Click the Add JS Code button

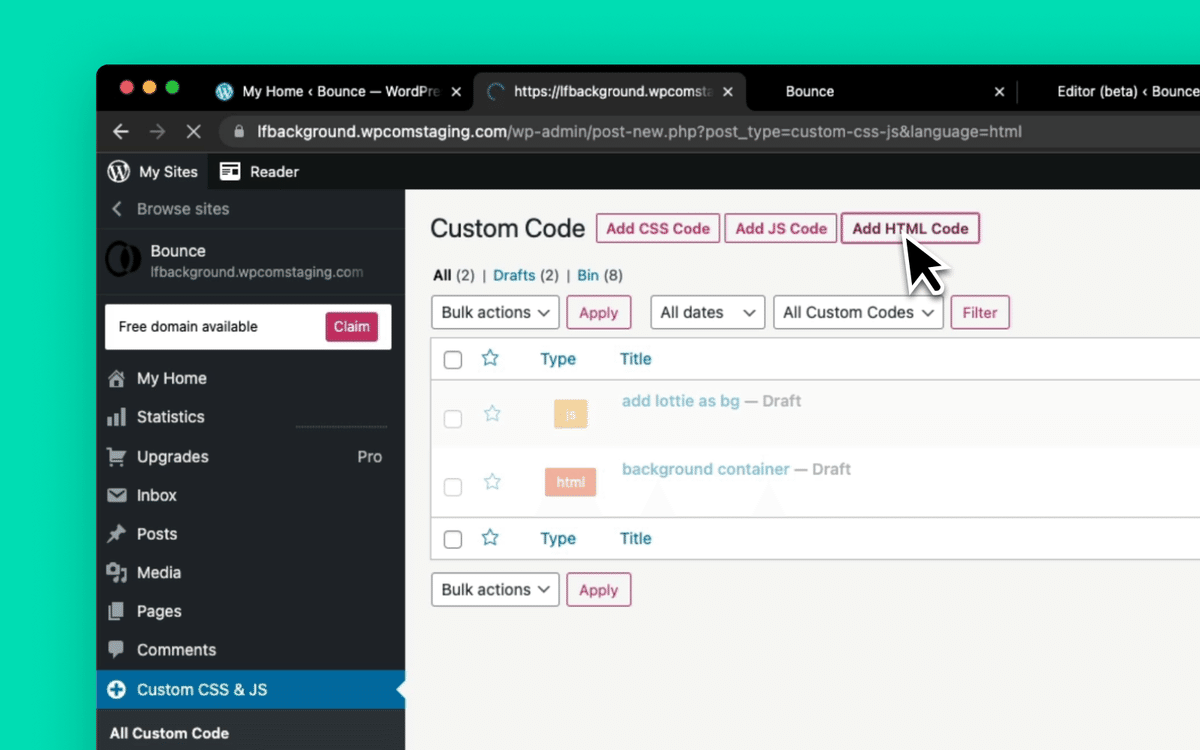pyautogui.click(x=781, y=228)
